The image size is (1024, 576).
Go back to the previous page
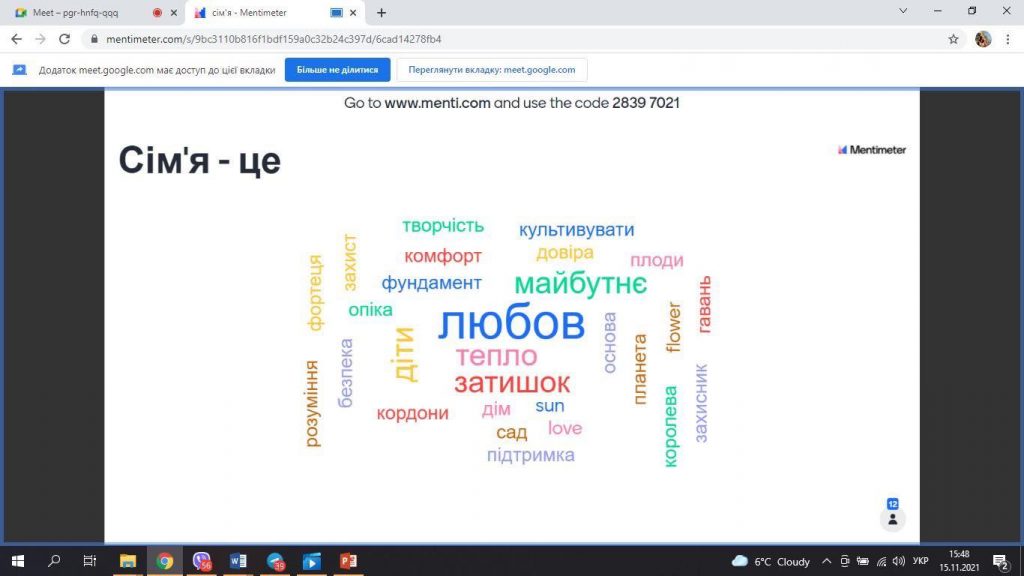16,39
